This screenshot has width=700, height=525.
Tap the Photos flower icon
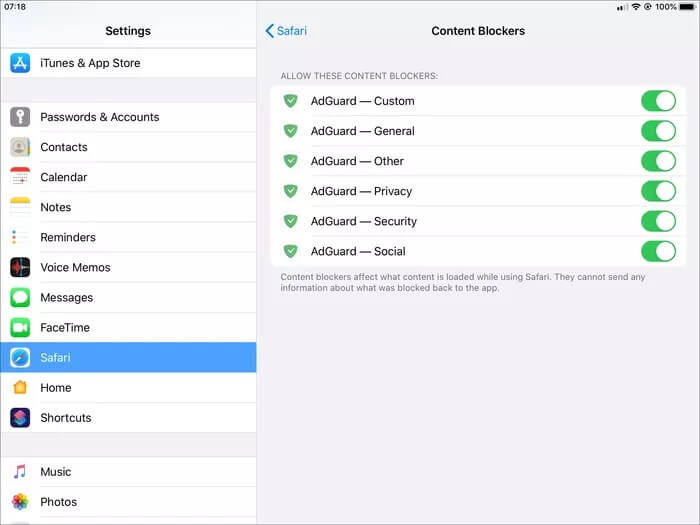tap(20, 502)
